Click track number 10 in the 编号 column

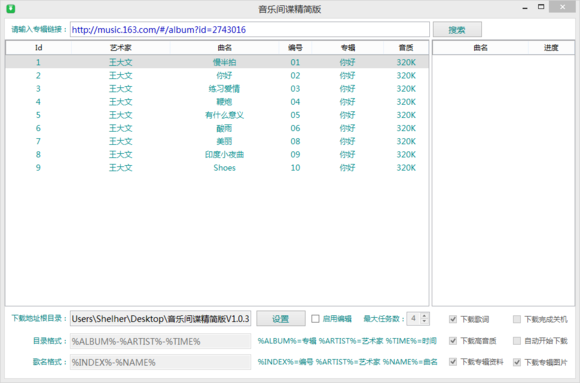(295, 168)
